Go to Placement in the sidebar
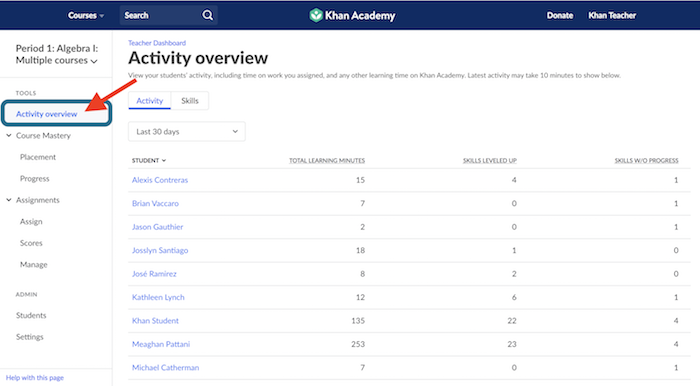The width and height of the screenshot is (700, 386). 38,157
